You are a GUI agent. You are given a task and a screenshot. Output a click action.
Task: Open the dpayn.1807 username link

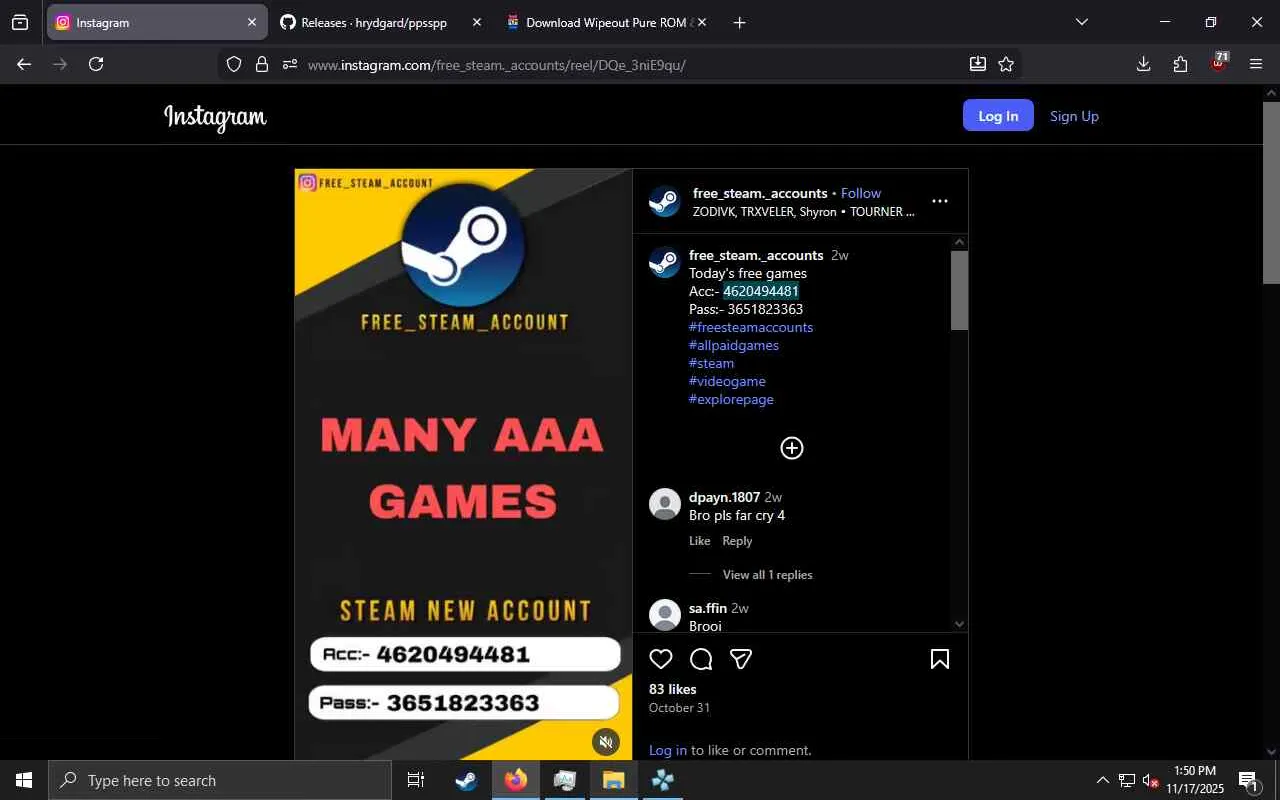point(725,497)
